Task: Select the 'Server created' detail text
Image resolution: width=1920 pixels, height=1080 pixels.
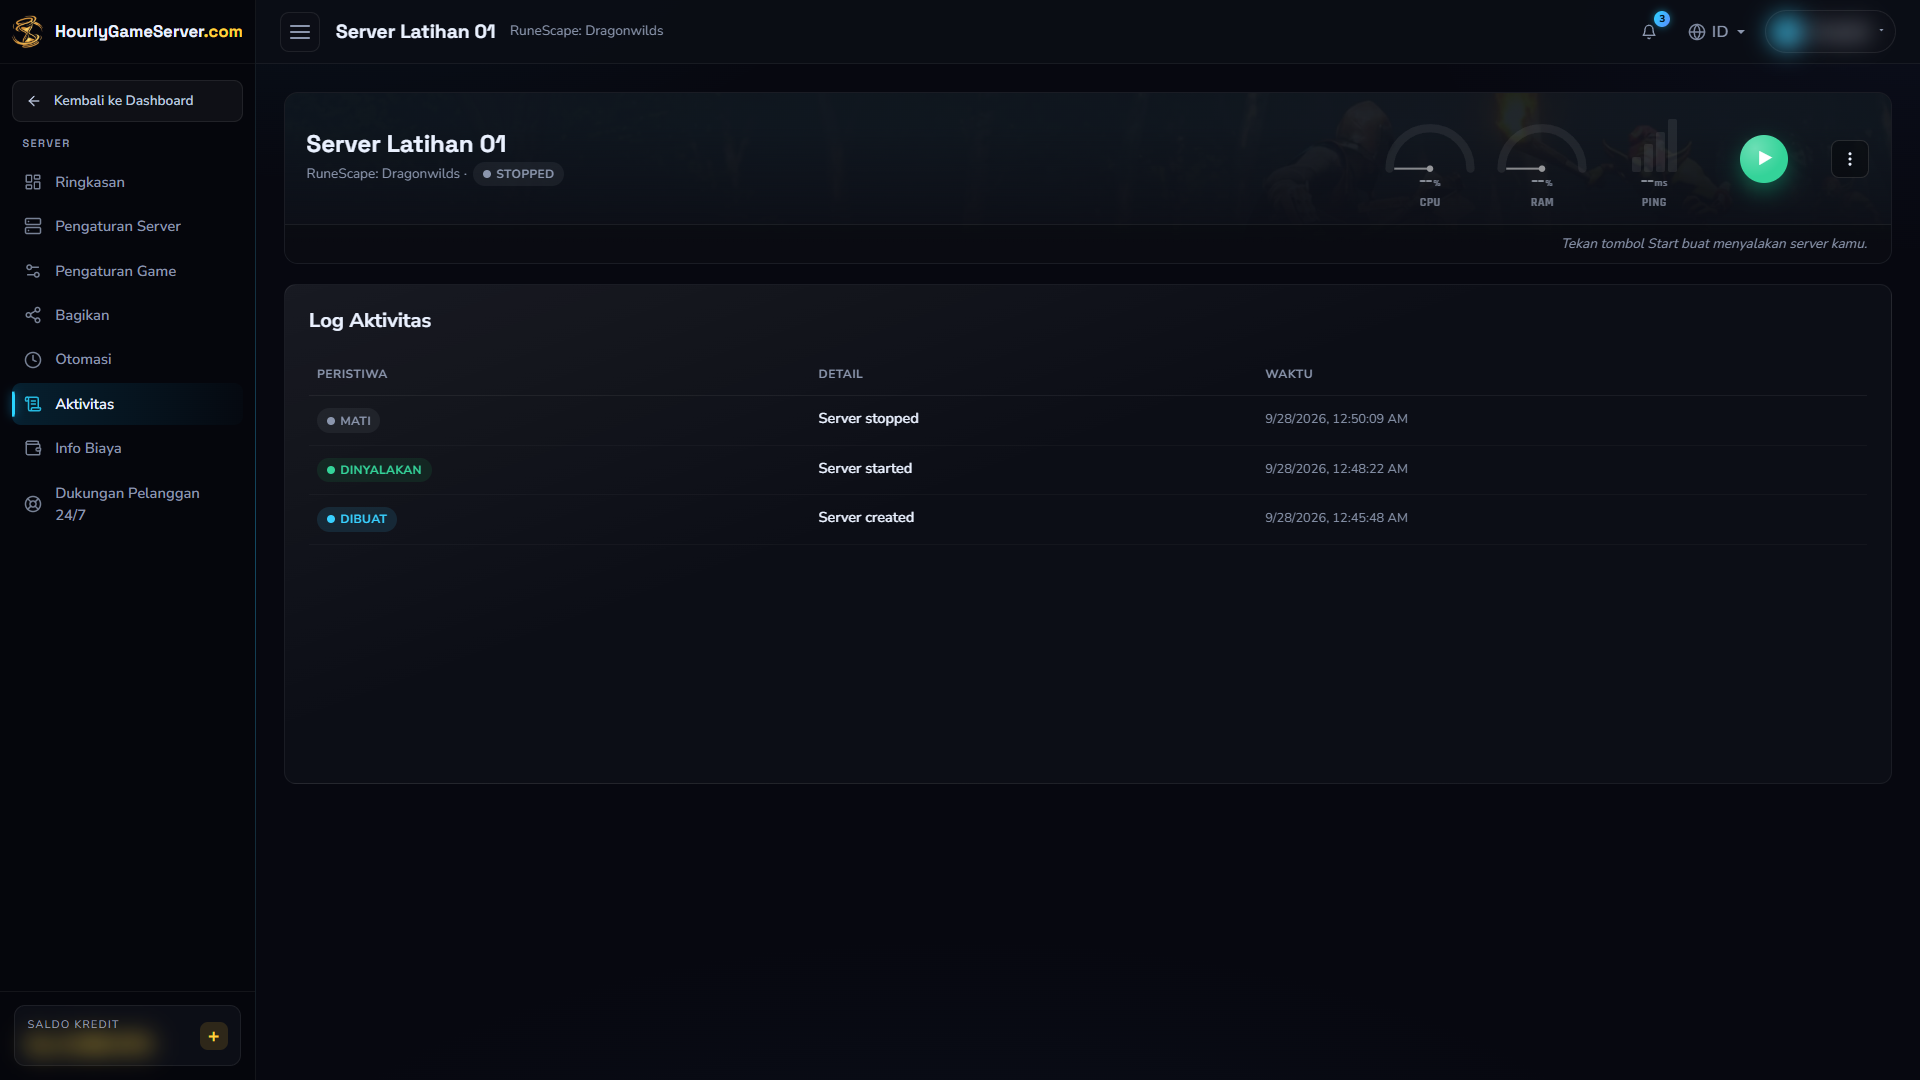Action: point(866,517)
